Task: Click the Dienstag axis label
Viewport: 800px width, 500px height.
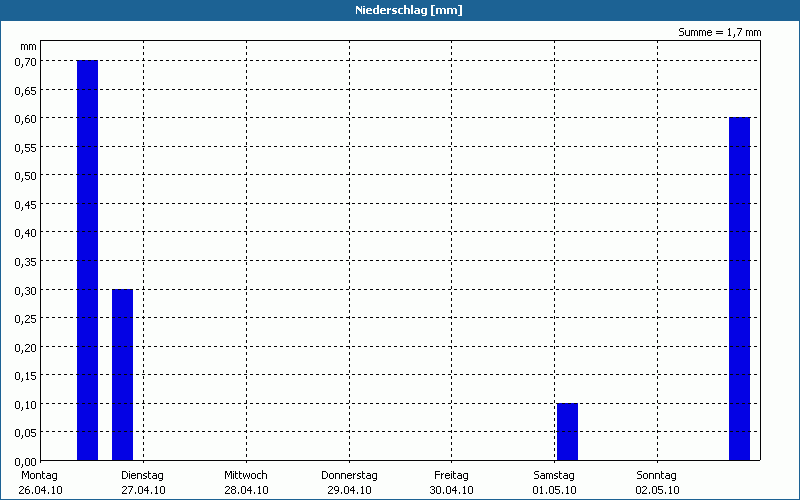Action: click(x=142, y=476)
